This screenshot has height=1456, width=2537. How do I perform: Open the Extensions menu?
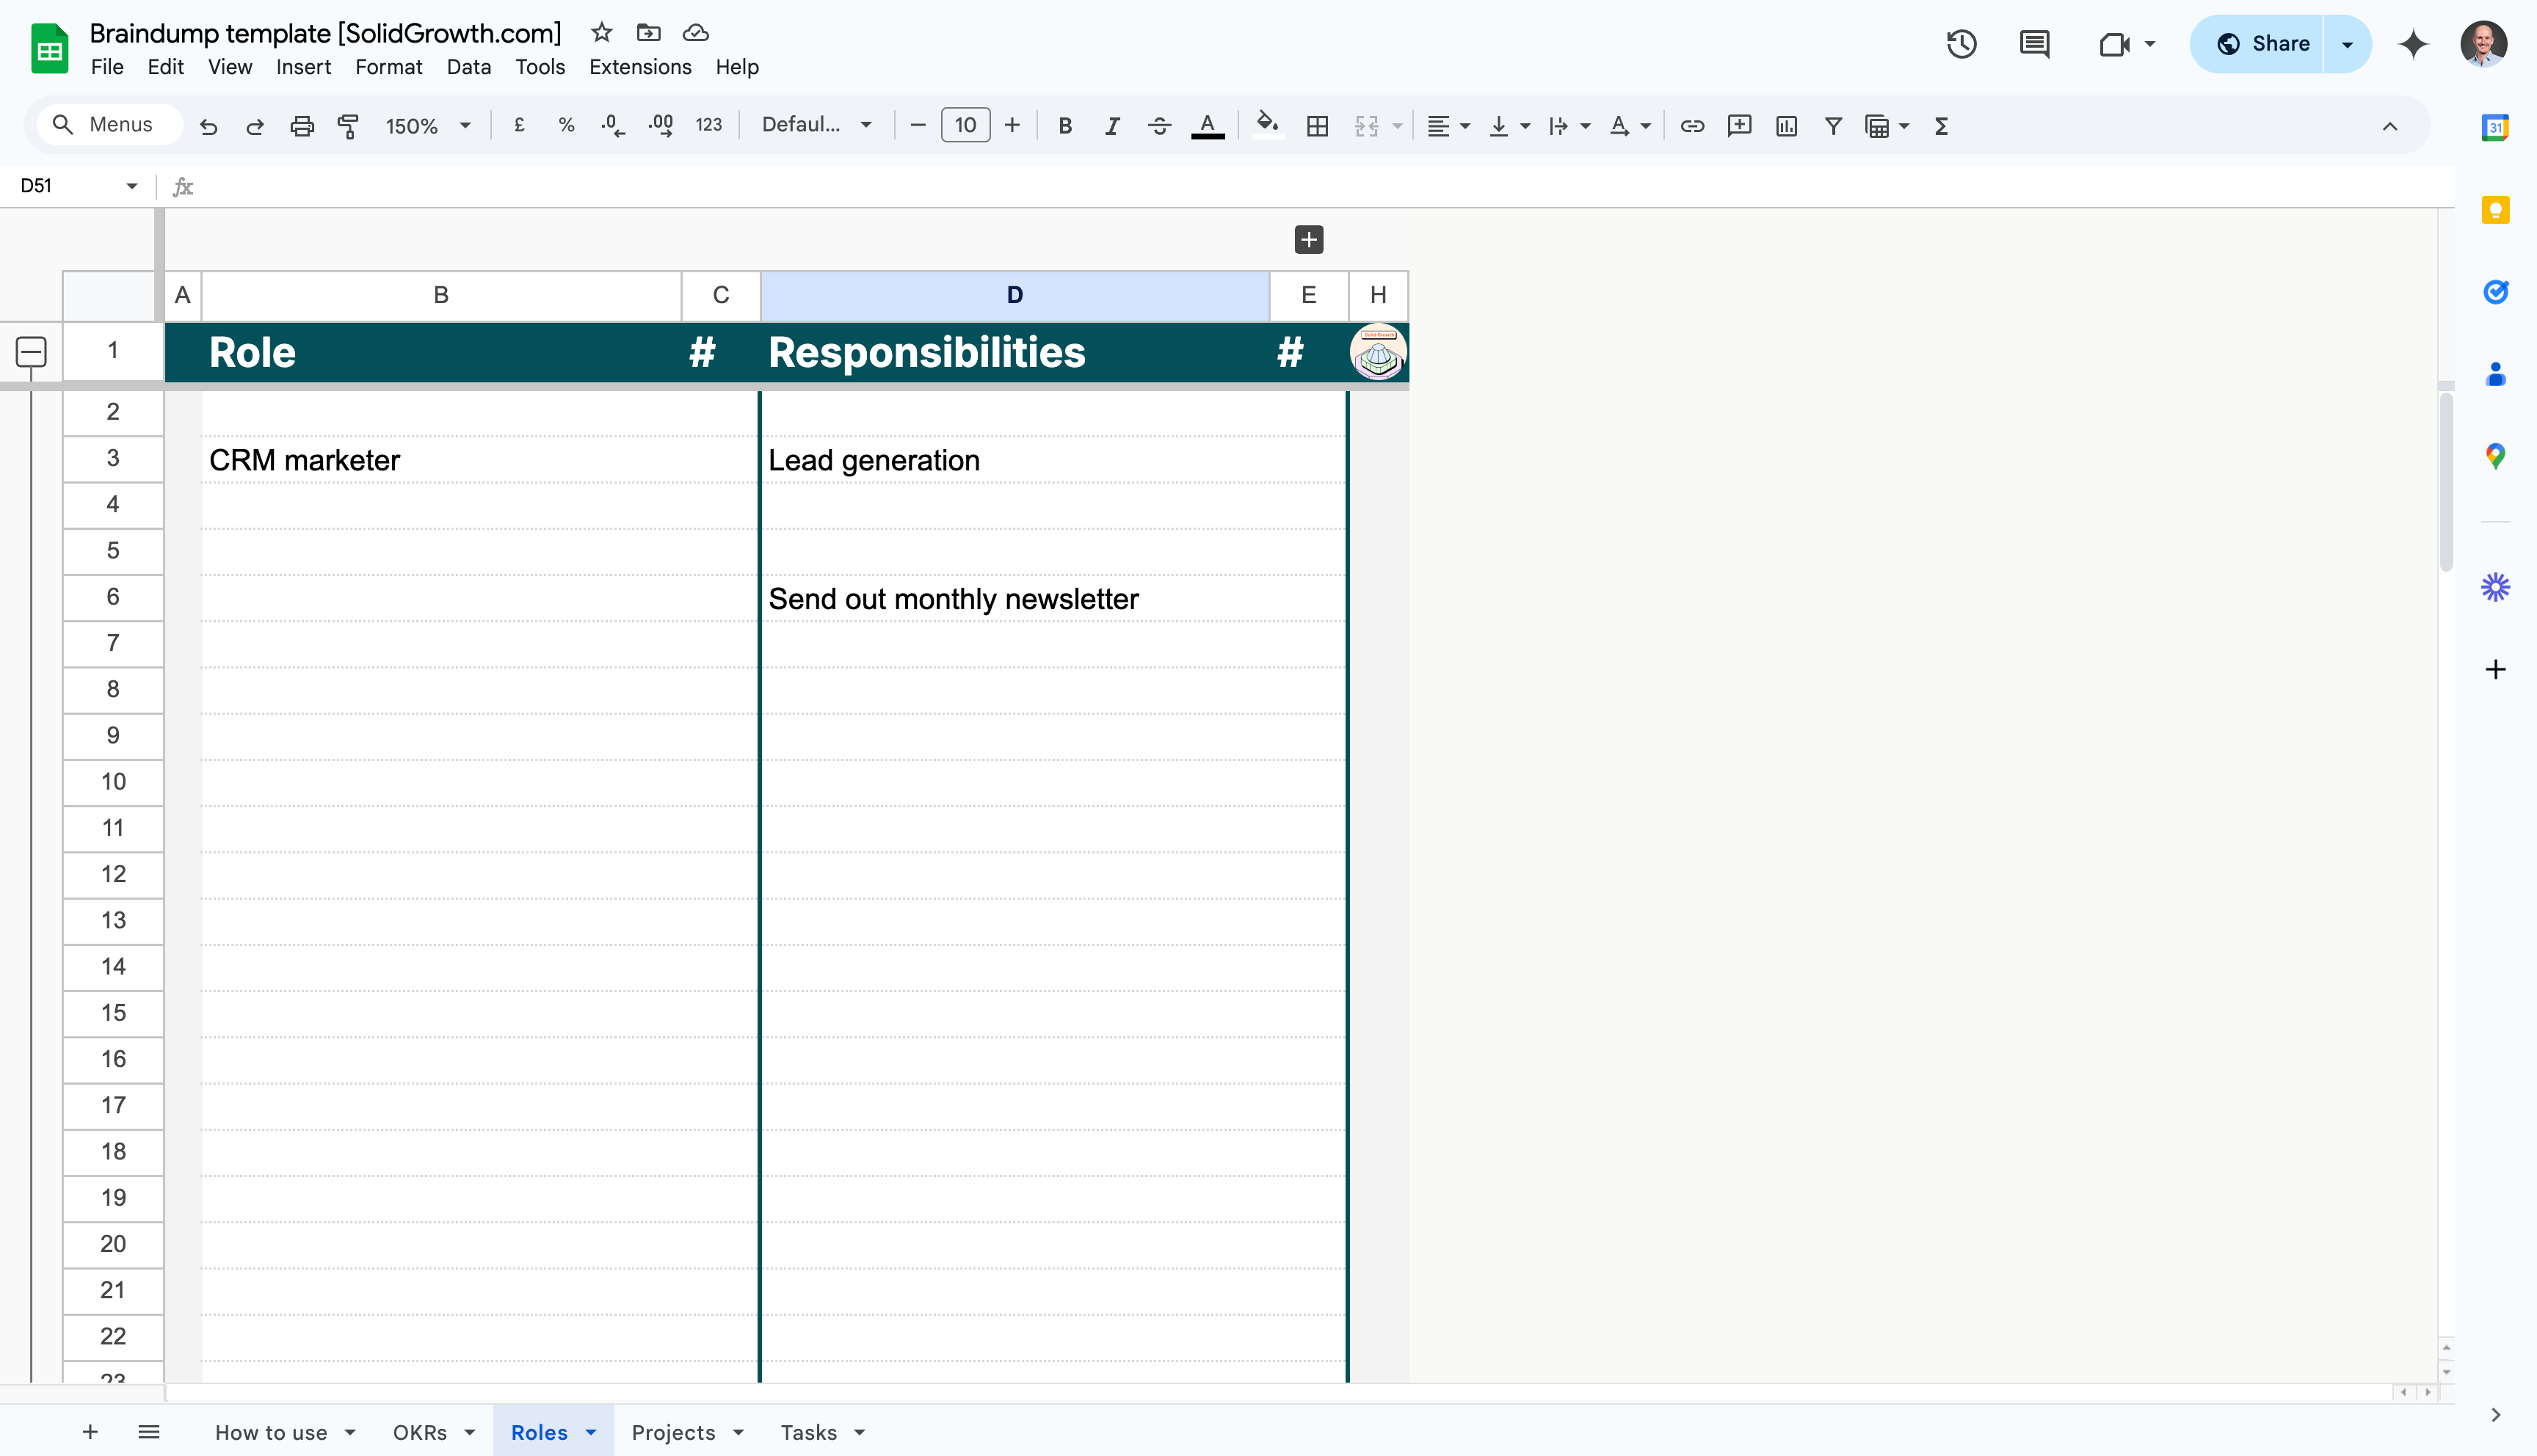[640, 67]
